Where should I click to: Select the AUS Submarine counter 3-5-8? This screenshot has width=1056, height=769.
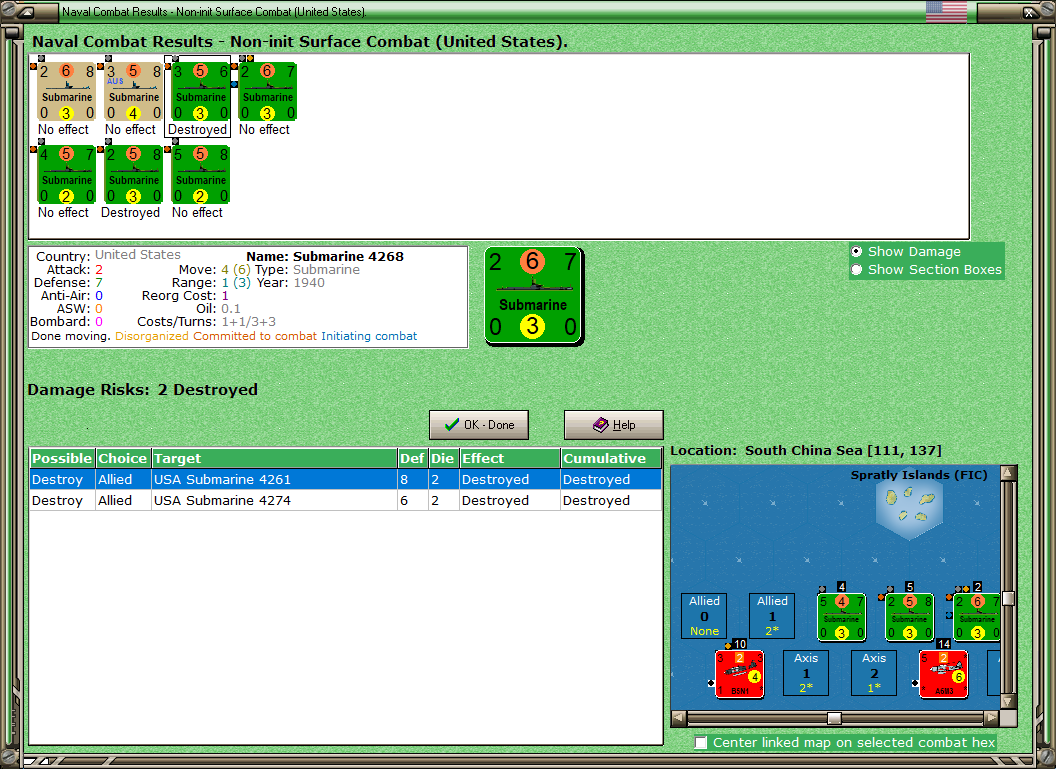133,92
